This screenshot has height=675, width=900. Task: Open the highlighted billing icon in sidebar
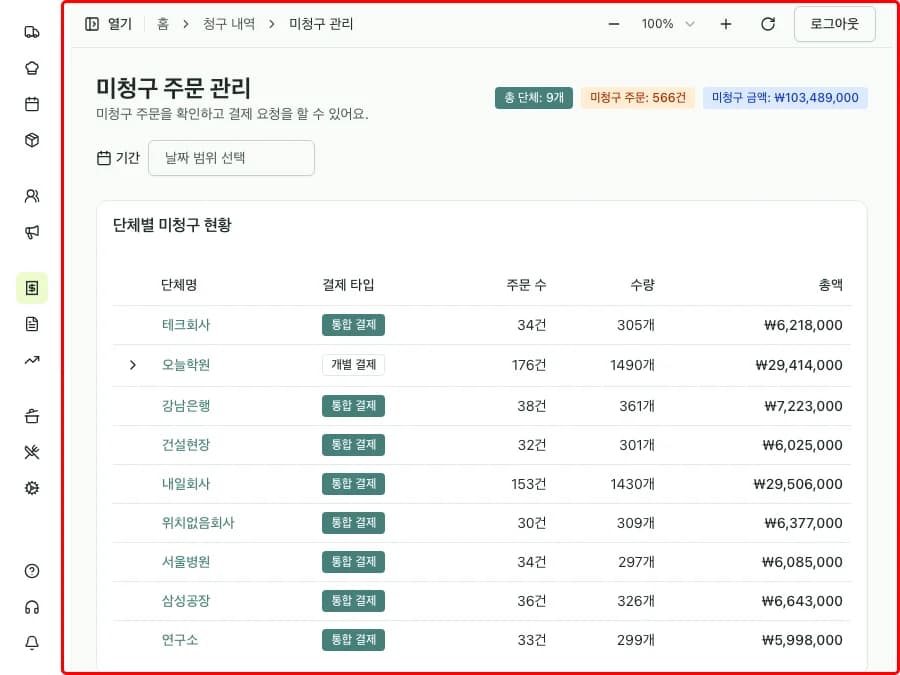[x=31, y=287]
